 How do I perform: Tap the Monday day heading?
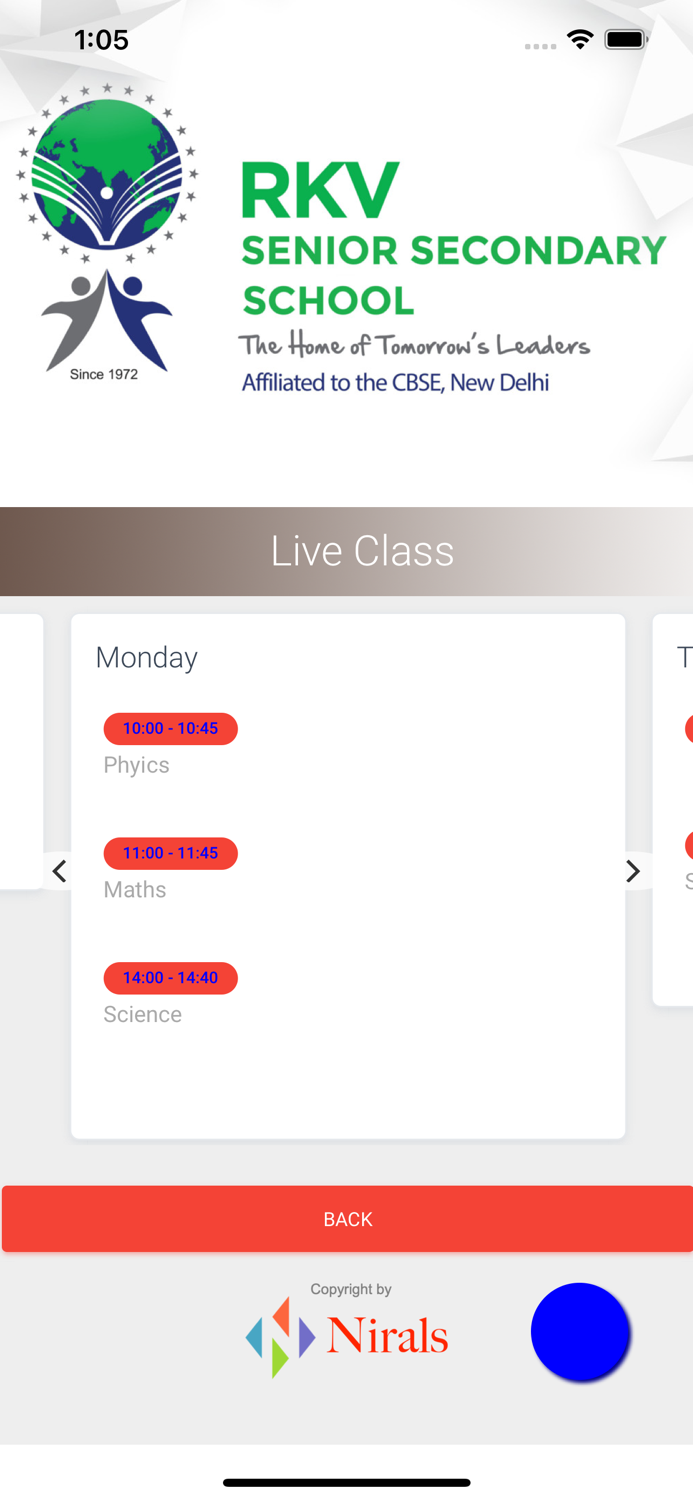click(147, 657)
